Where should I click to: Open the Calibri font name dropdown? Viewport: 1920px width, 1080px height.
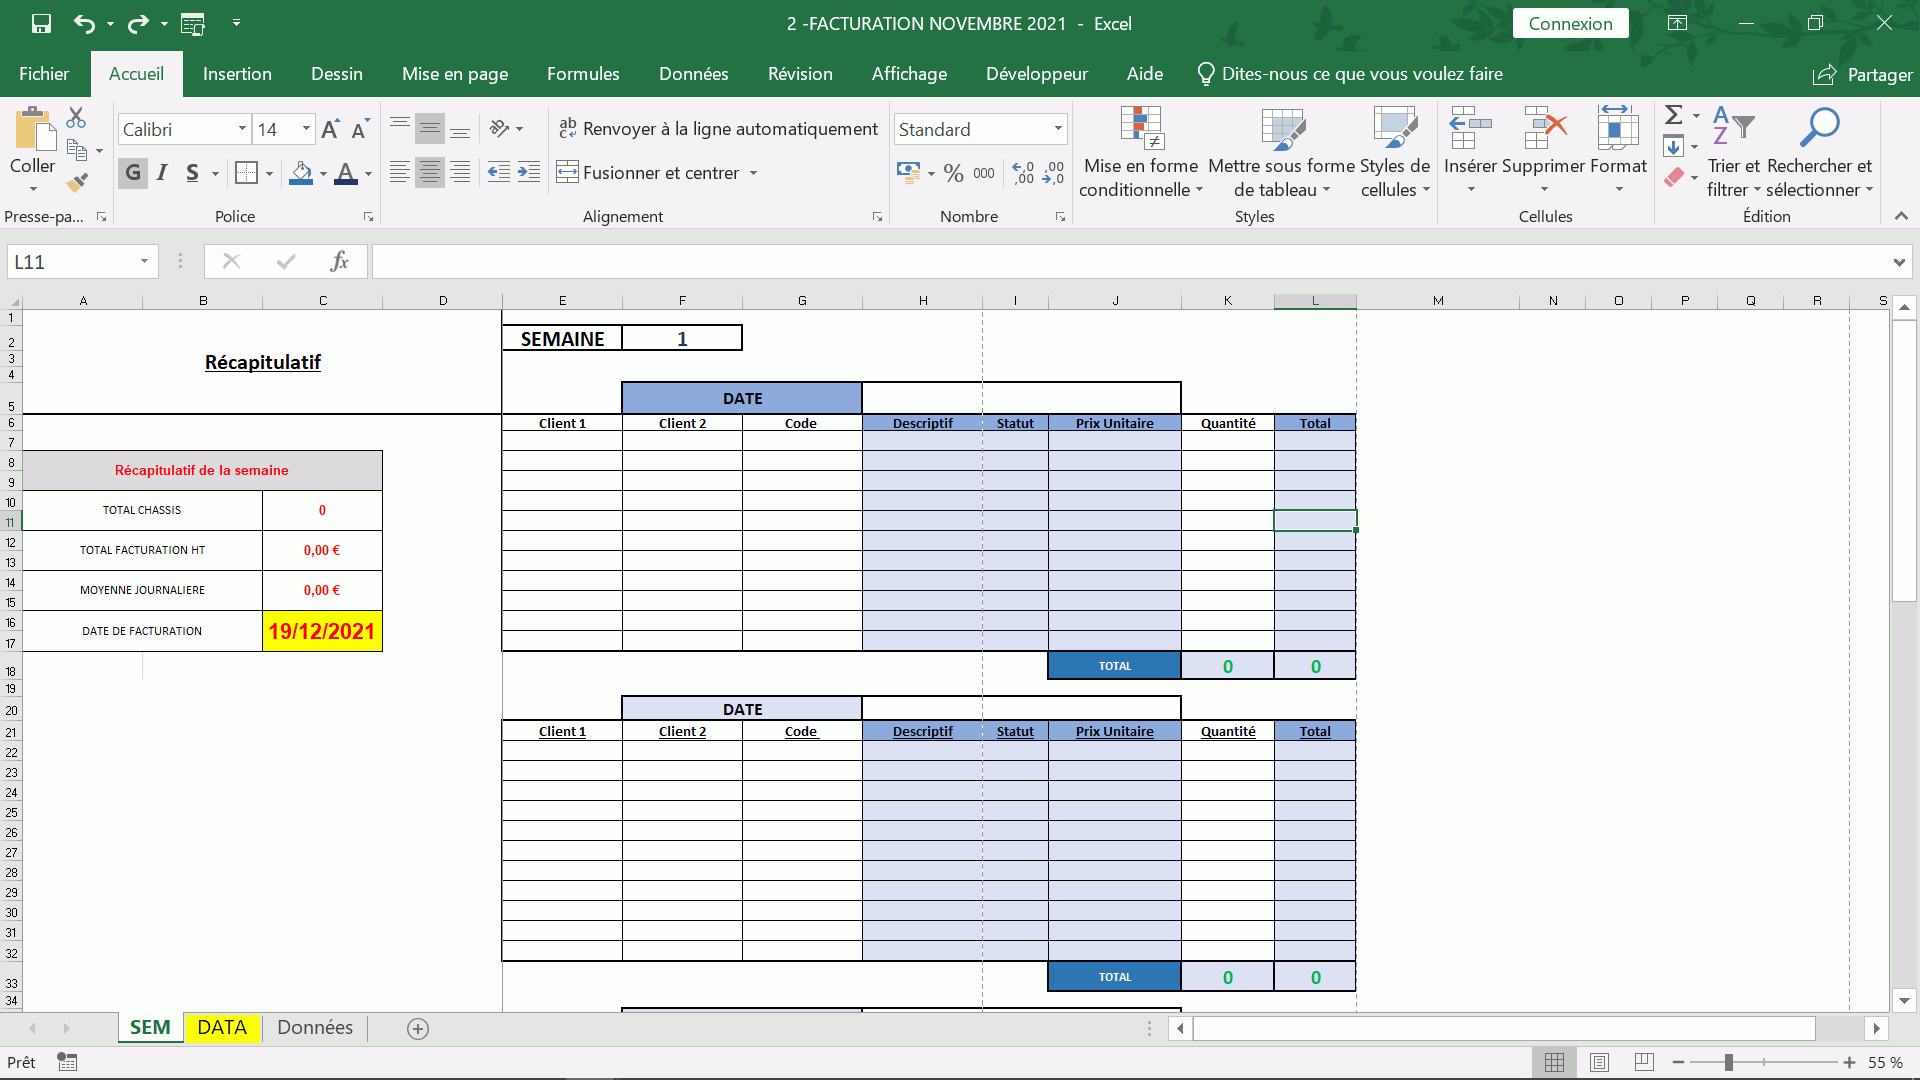click(x=242, y=129)
